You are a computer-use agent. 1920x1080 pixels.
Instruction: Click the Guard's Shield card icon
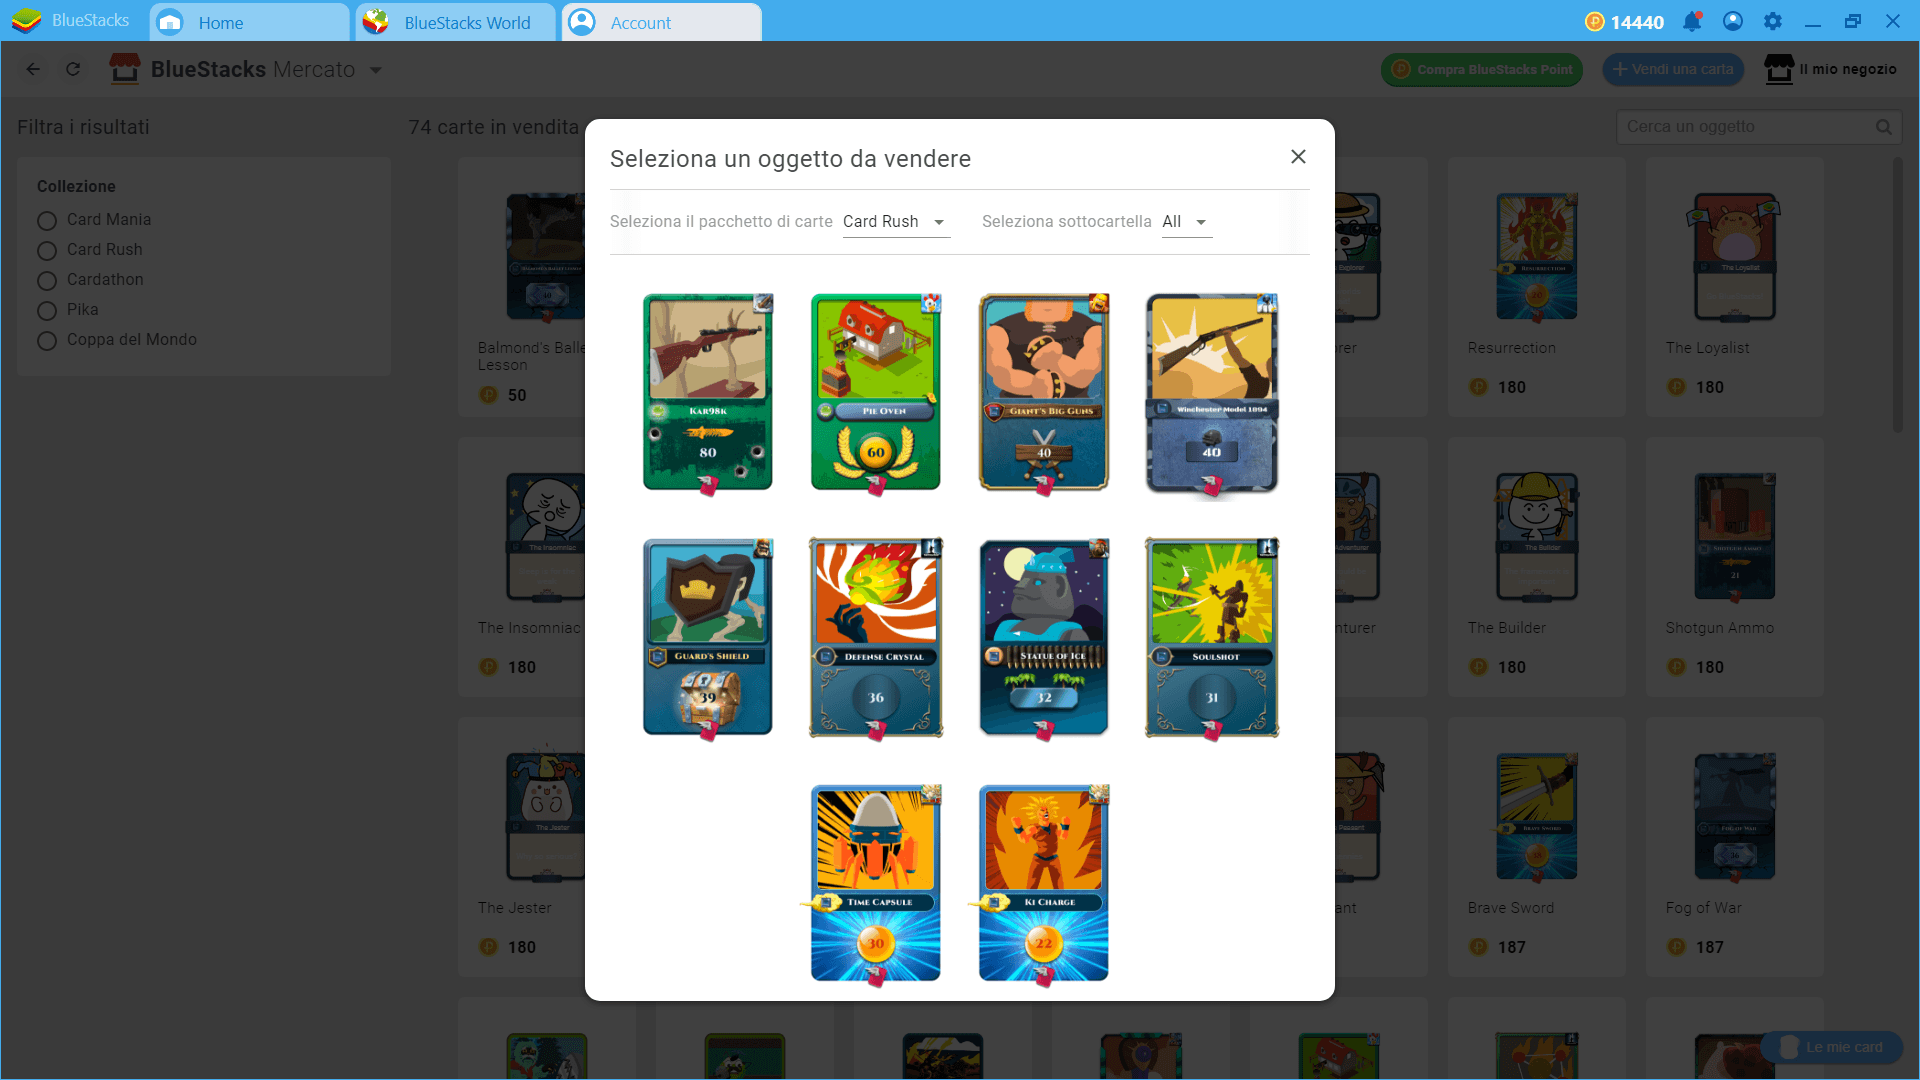(707, 637)
